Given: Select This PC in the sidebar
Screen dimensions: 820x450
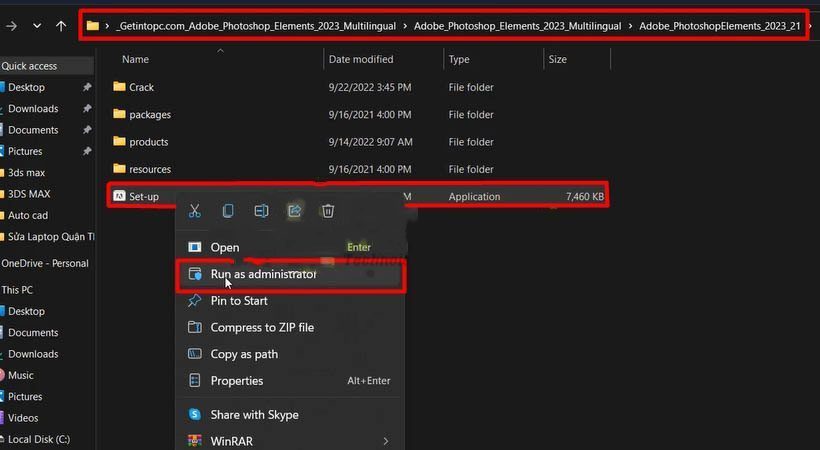Looking at the screenshot, I should (17, 290).
